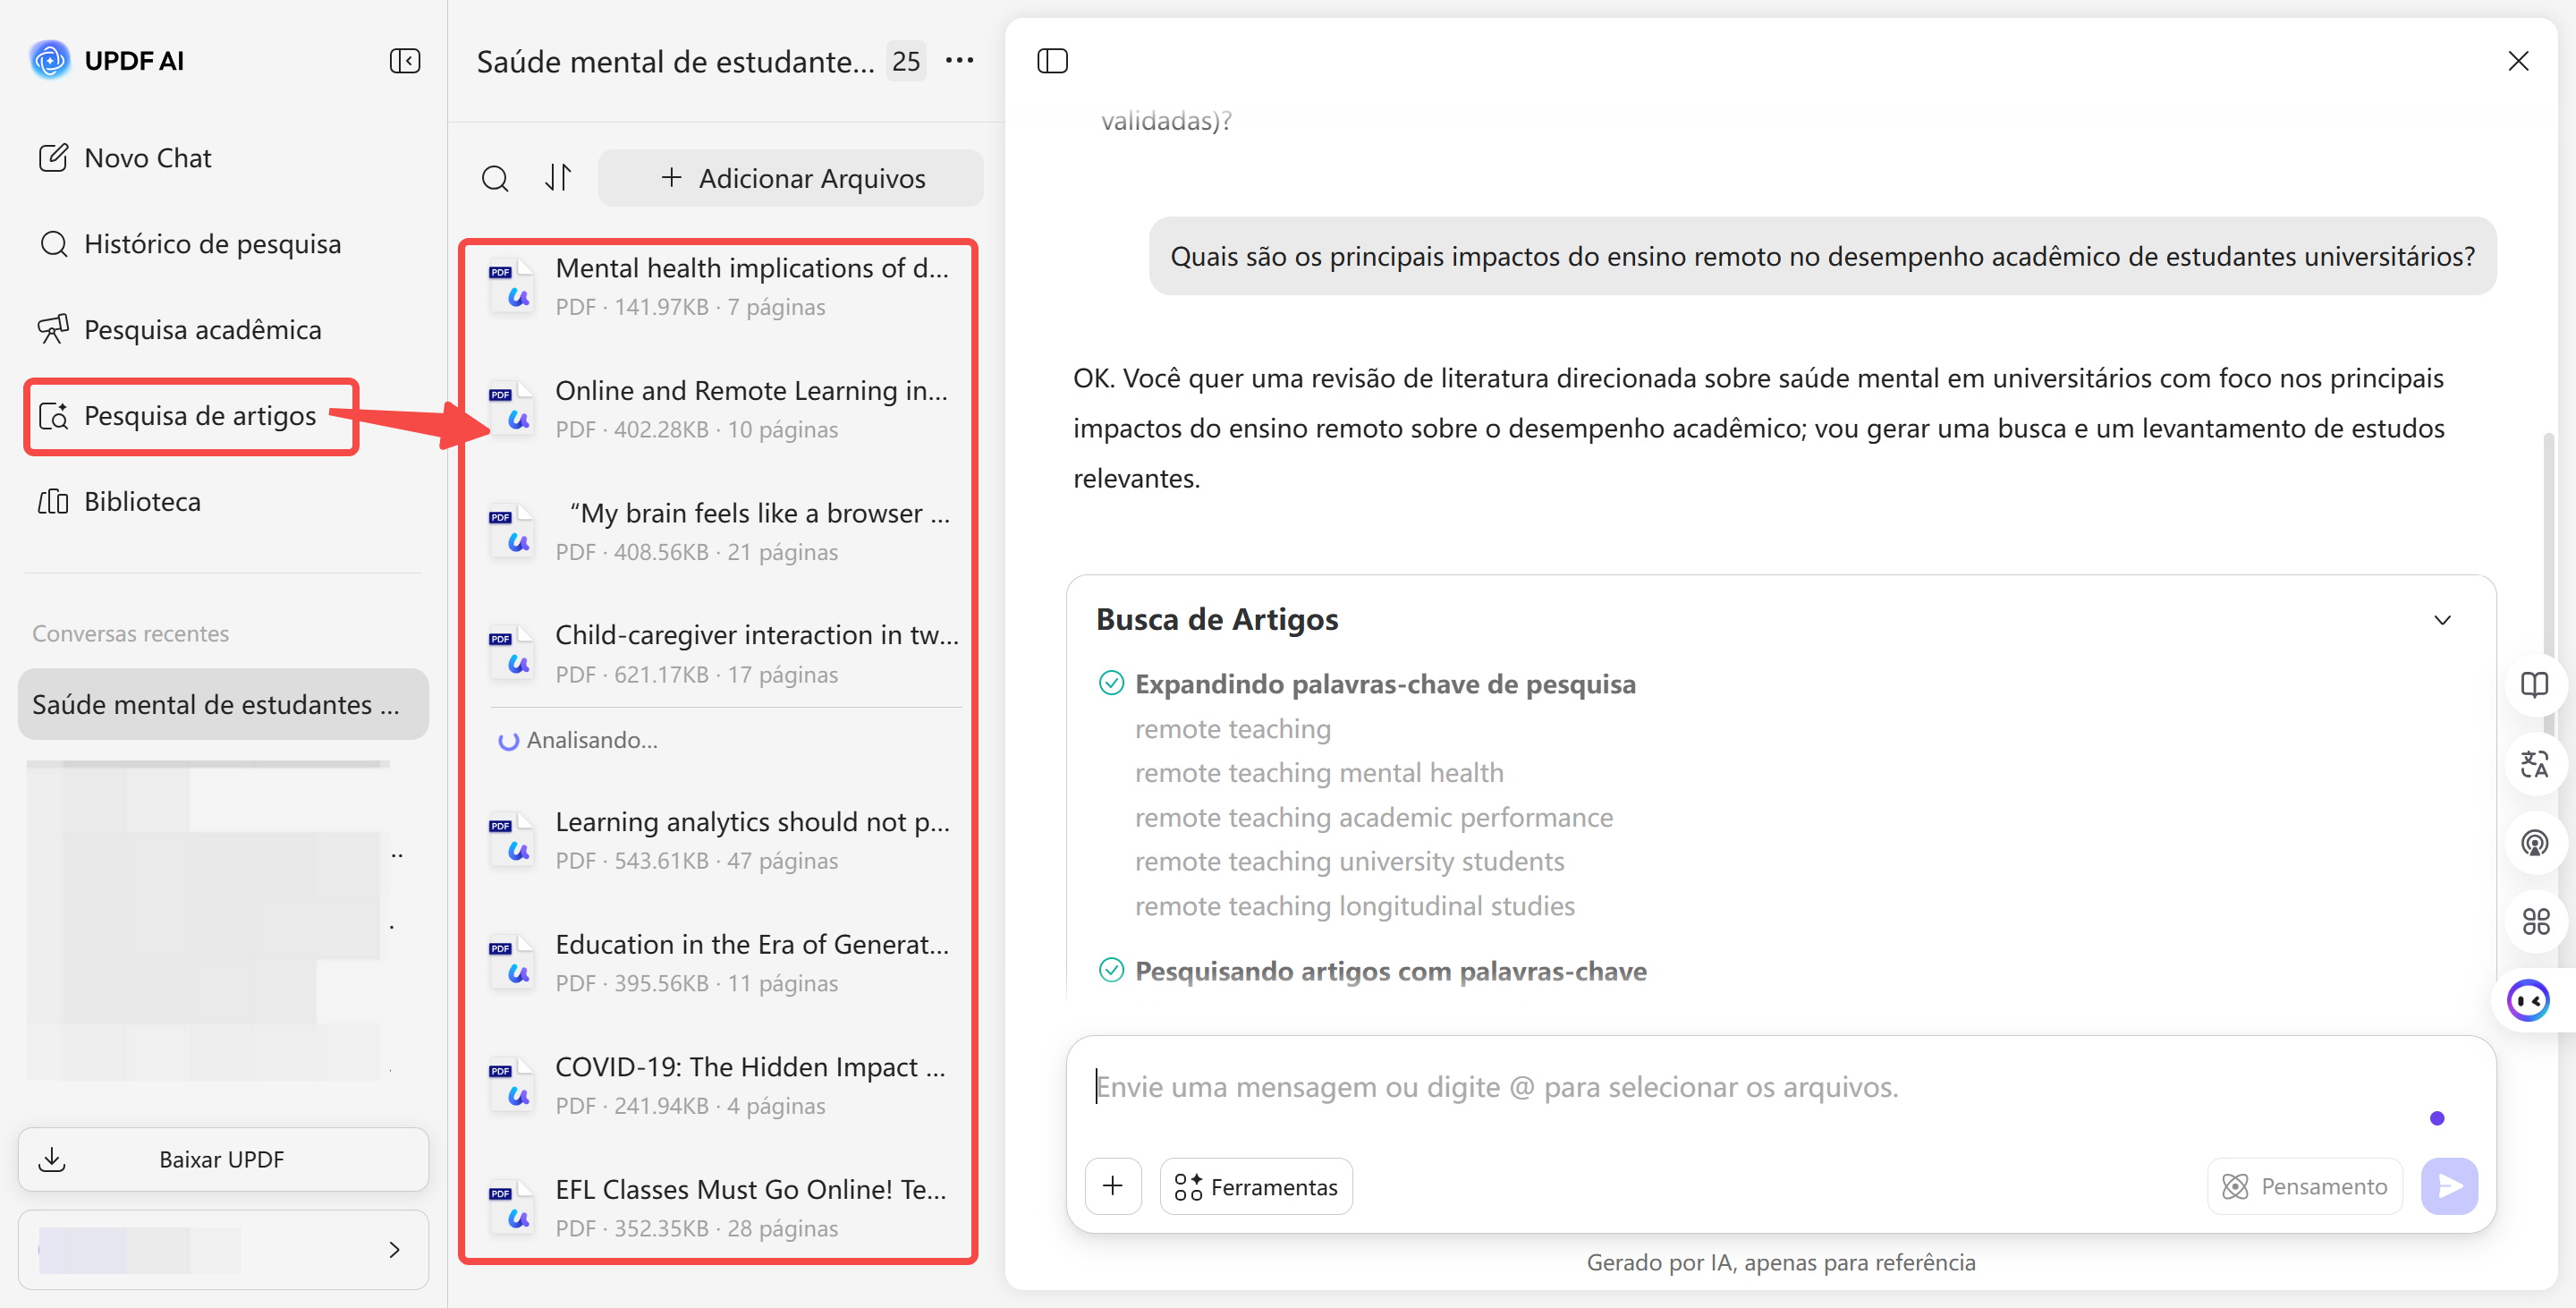Image resolution: width=2576 pixels, height=1308 pixels.
Task: Click the download icon in Baixar UPDF
Action: click(52, 1159)
